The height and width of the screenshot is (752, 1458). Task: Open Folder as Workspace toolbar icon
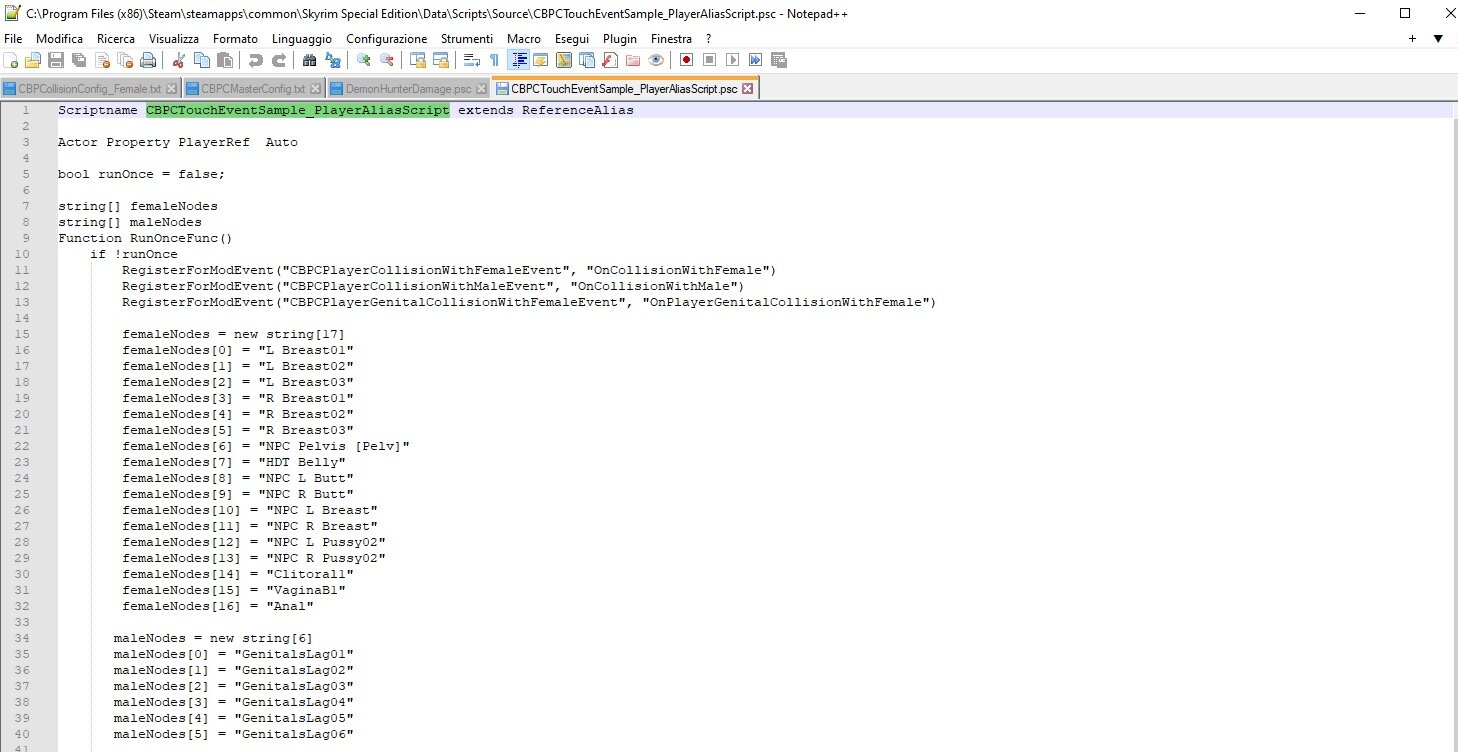[x=633, y=60]
